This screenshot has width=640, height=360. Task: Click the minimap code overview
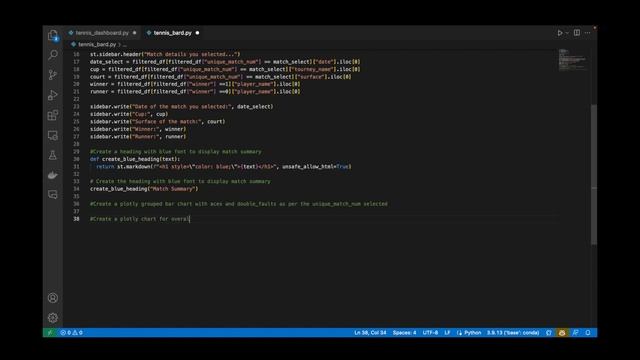click(x=573, y=59)
